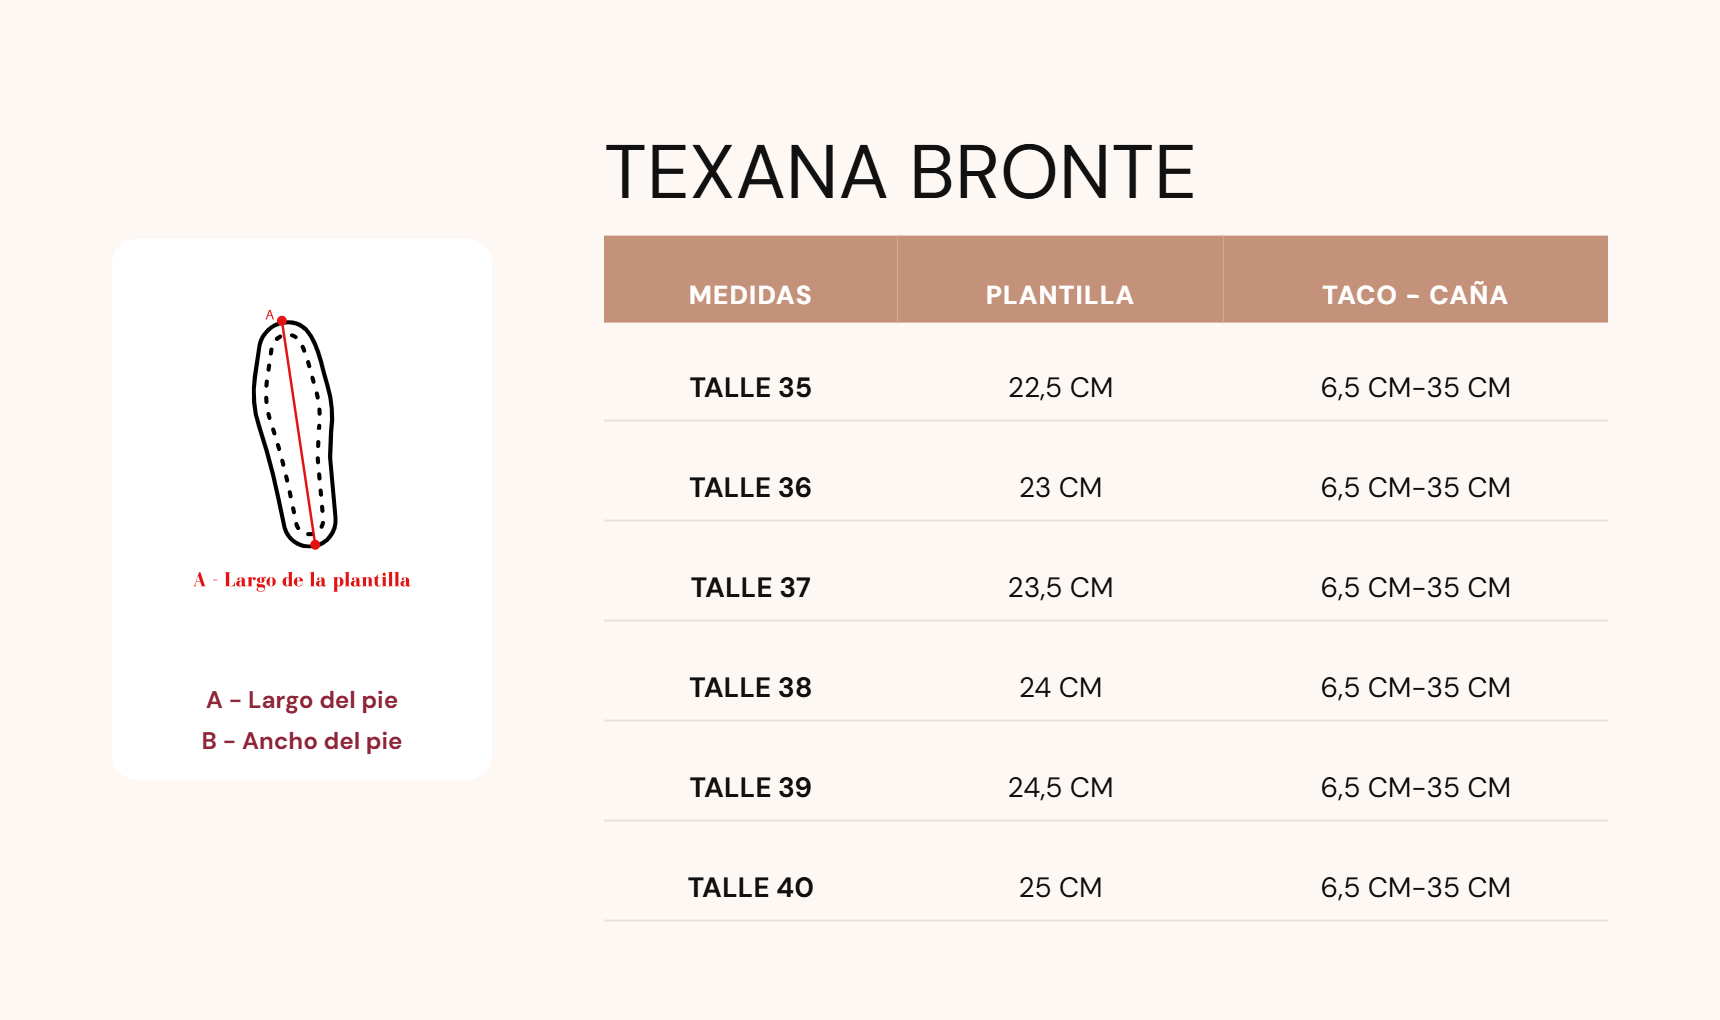Click the red point A marker on insole
1720x1020 pixels.
click(282, 321)
